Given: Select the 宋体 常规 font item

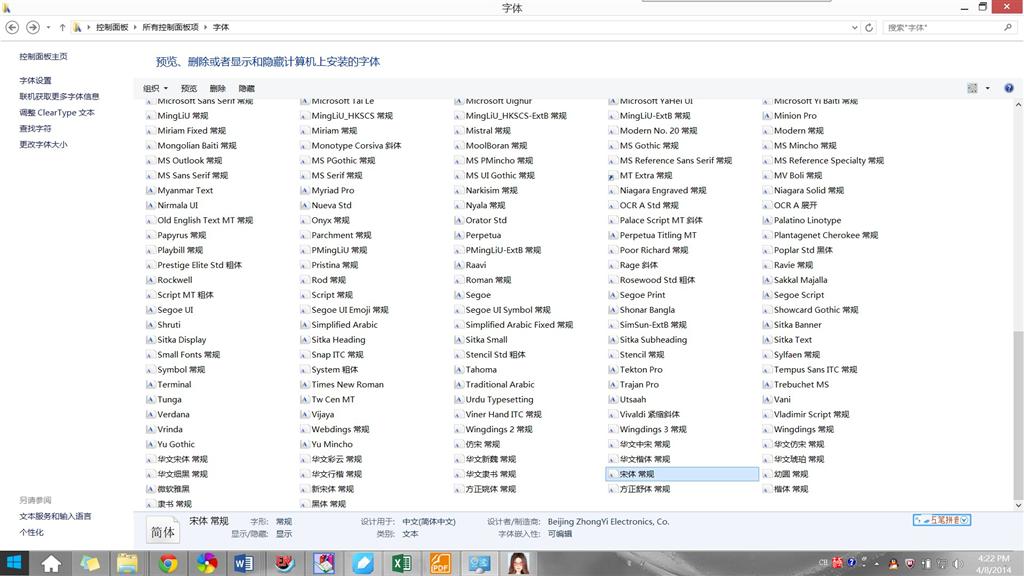Looking at the screenshot, I should click(682, 474).
